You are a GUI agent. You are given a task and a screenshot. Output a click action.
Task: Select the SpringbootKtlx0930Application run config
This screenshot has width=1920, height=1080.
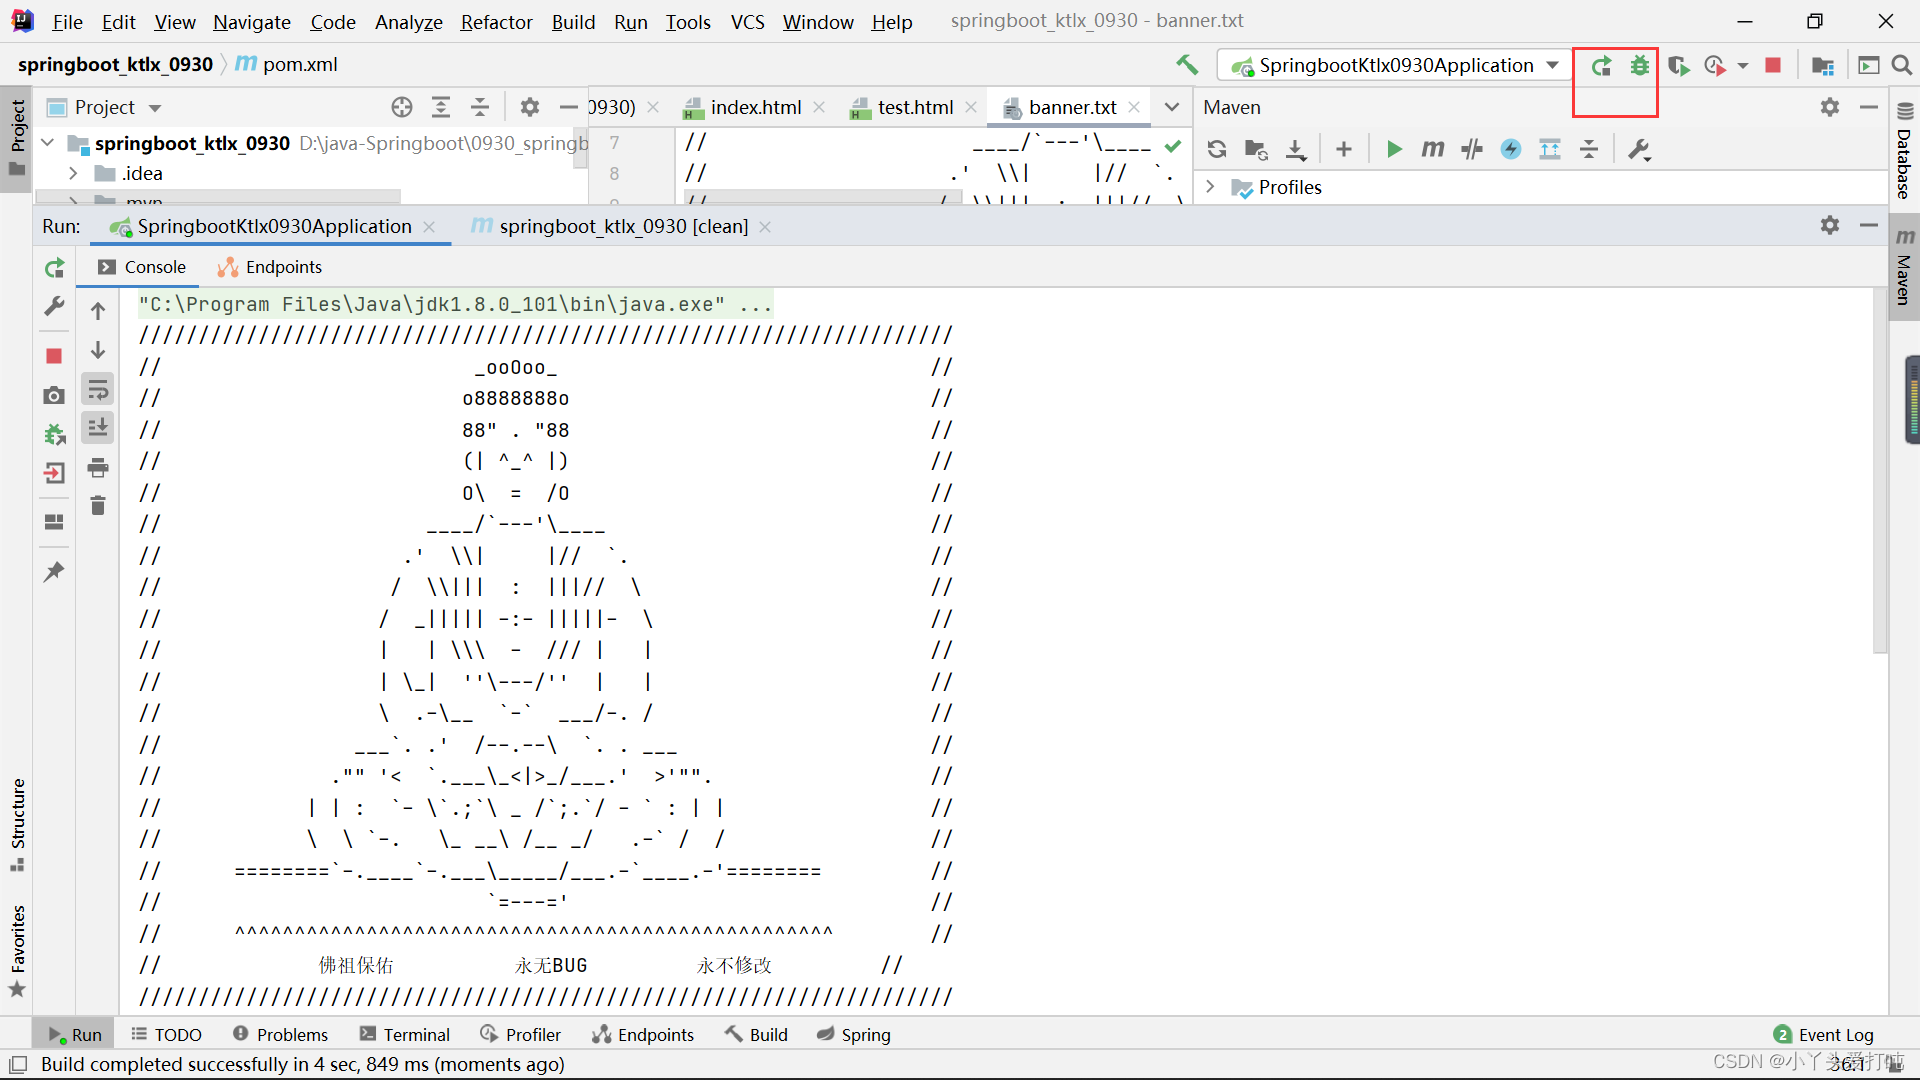[x=1391, y=65]
